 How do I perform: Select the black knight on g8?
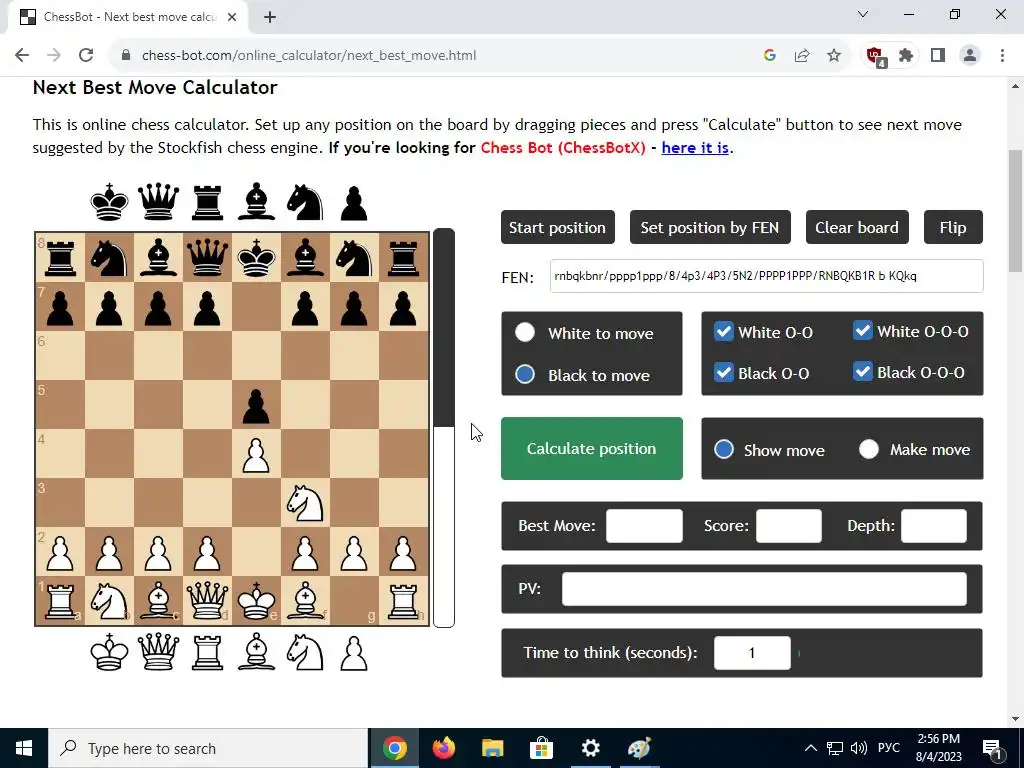click(x=354, y=258)
